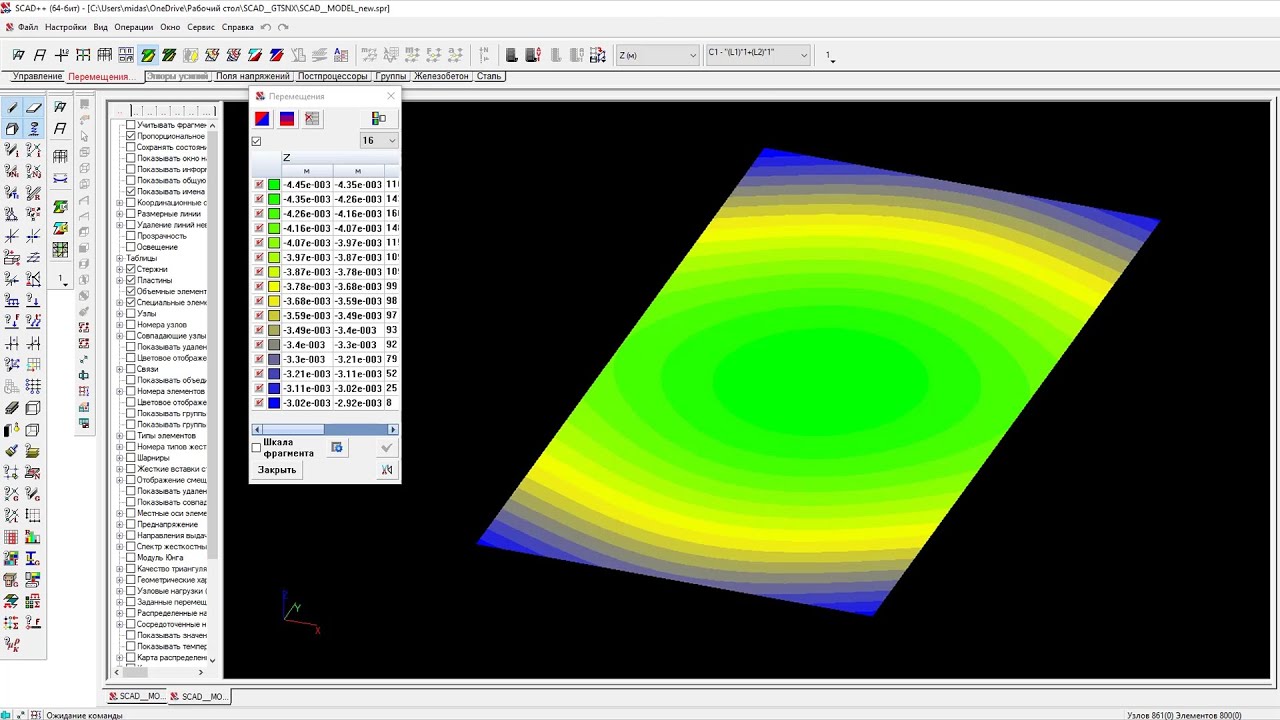This screenshot has height=720, width=1280.
Task: Open the C1 load combination dropdown
Action: [757, 55]
